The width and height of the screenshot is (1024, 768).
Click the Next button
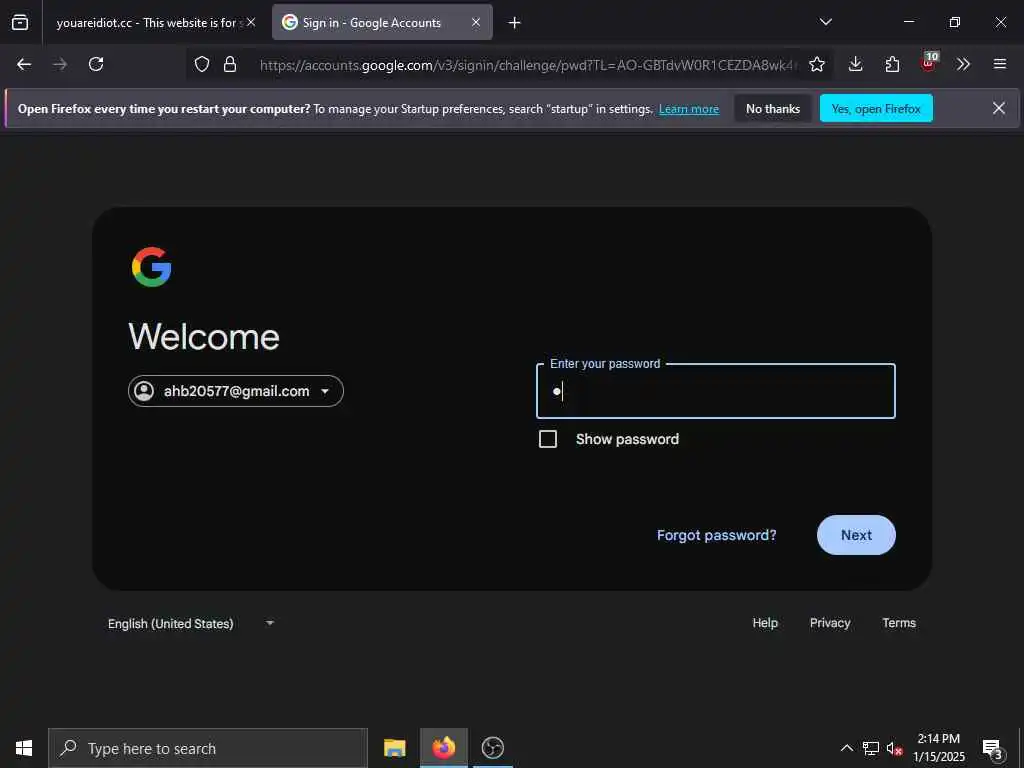coord(856,535)
